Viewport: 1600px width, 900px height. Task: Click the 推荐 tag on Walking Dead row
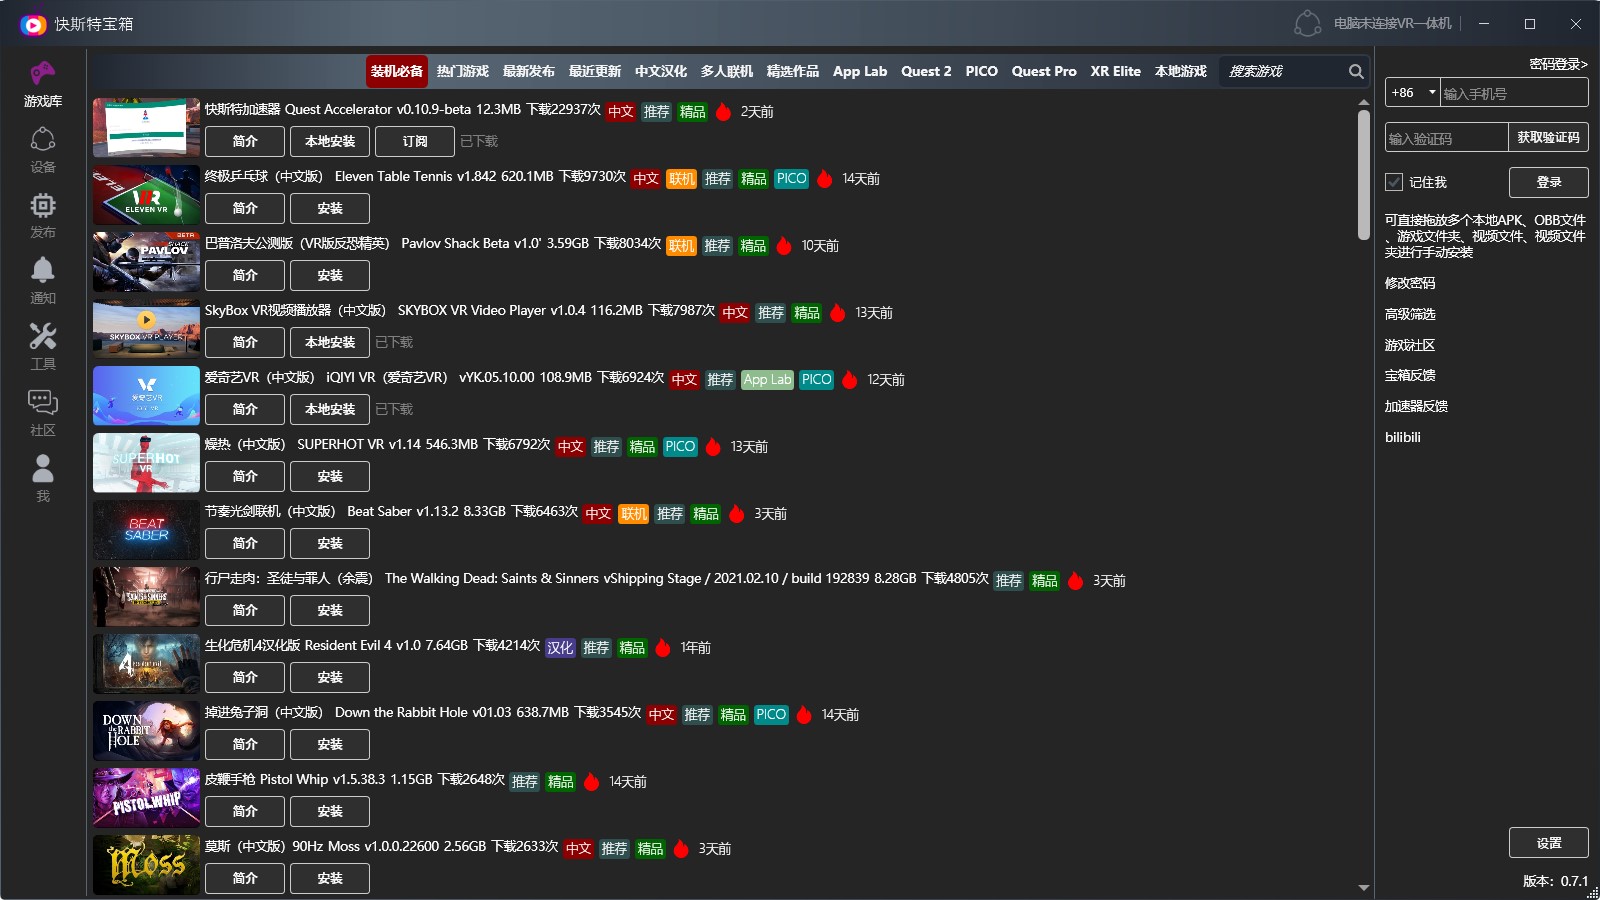point(1008,580)
